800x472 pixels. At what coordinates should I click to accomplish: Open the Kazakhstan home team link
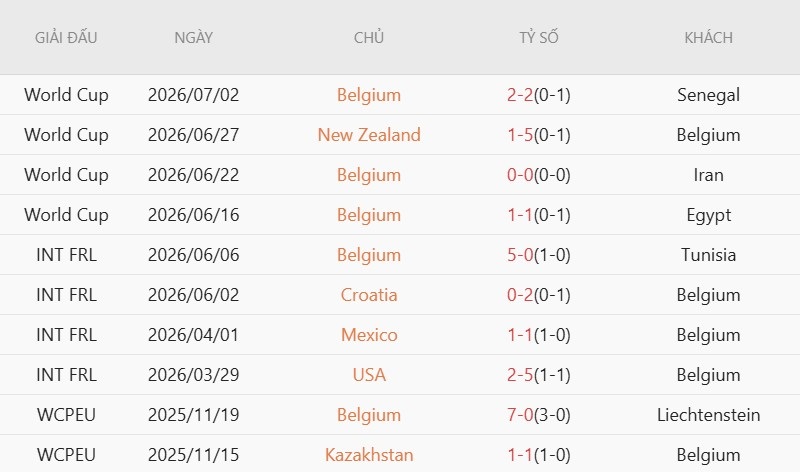(x=369, y=455)
